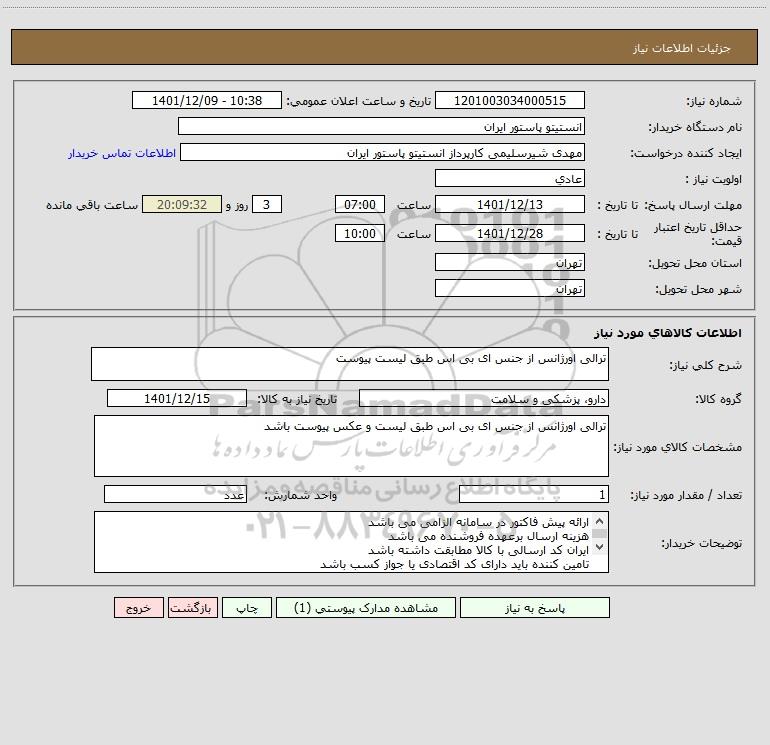Click the بازگشت back button
The height and width of the screenshot is (745, 770).
point(192,608)
